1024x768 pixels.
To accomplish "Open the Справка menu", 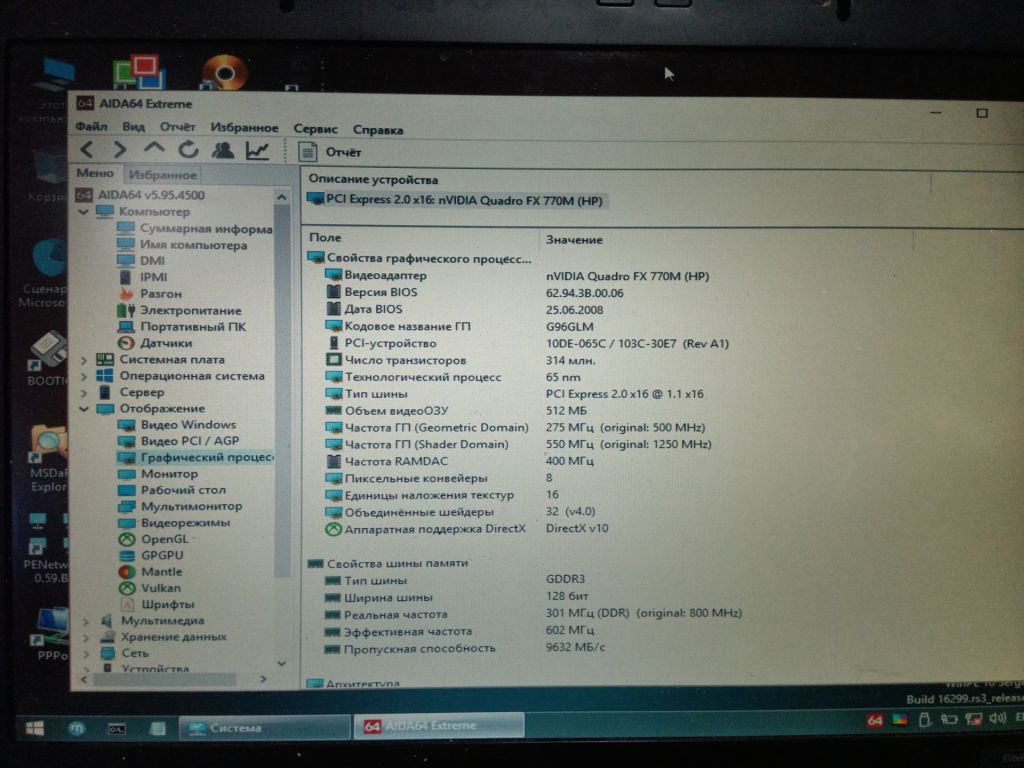I will [378, 130].
